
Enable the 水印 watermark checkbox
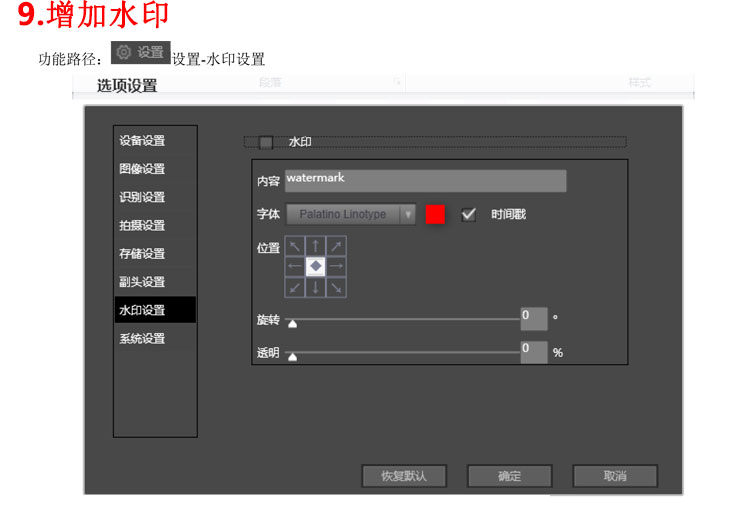(266, 142)
